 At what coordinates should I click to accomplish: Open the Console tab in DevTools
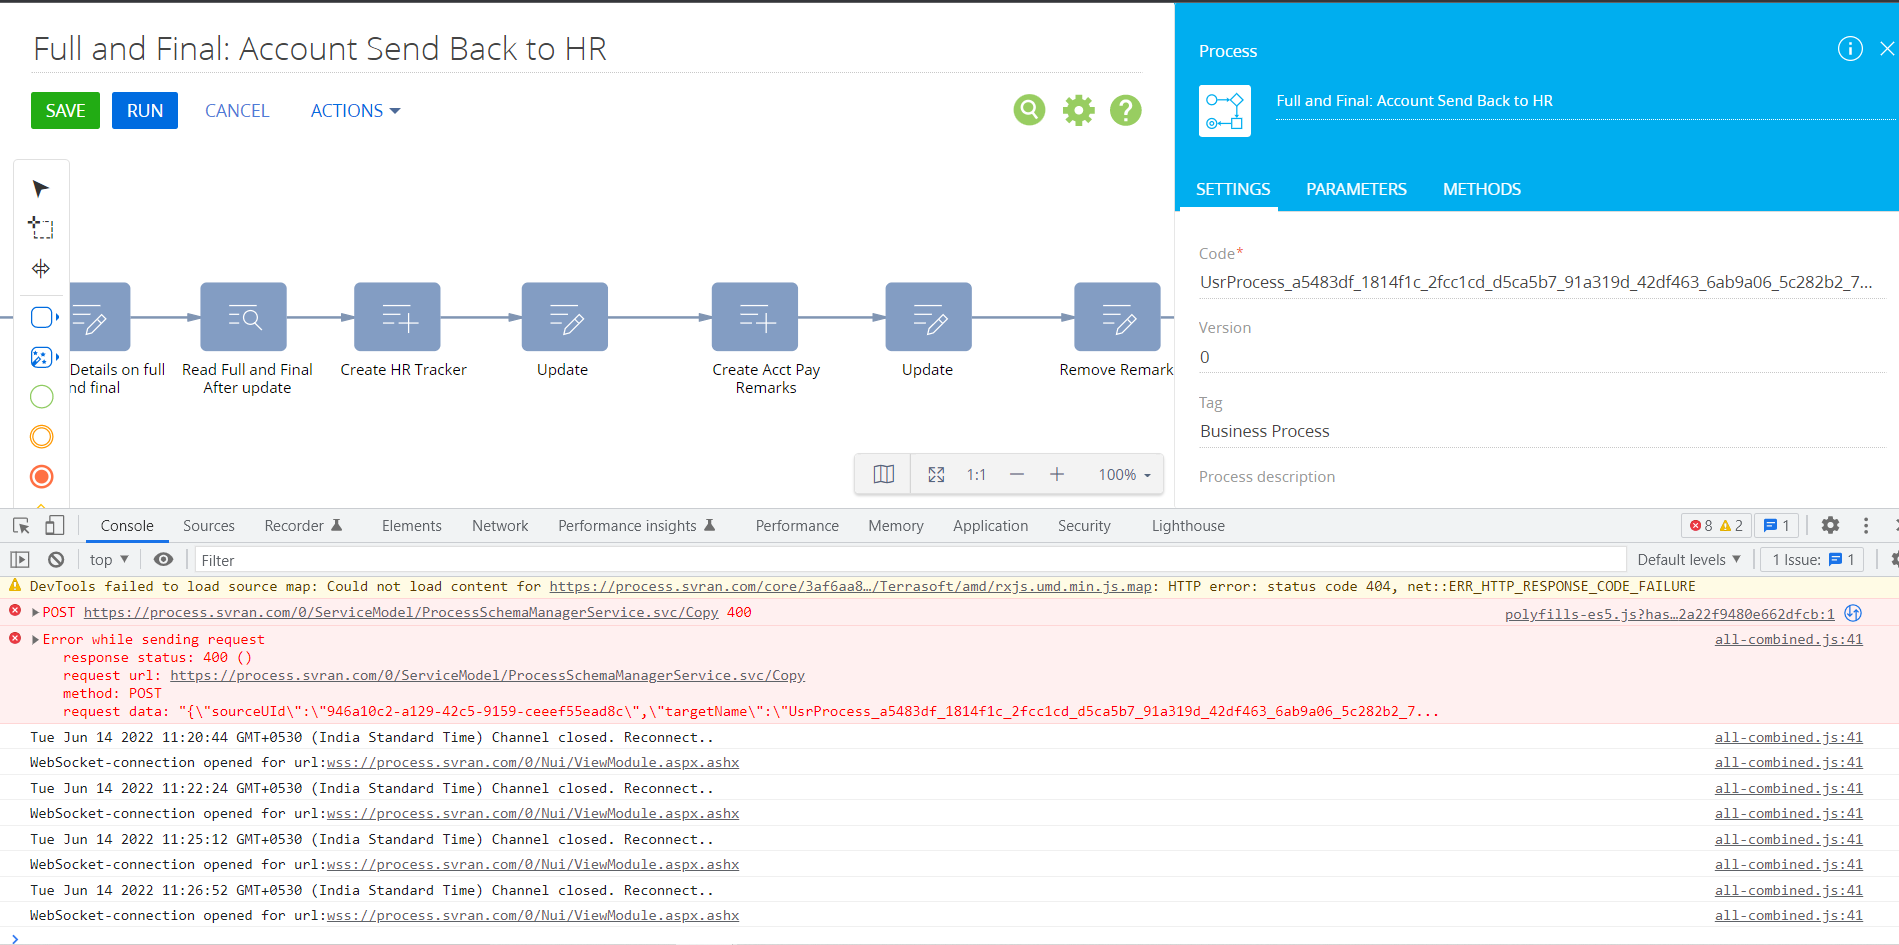pyautogui.click(x=127, y=526)
